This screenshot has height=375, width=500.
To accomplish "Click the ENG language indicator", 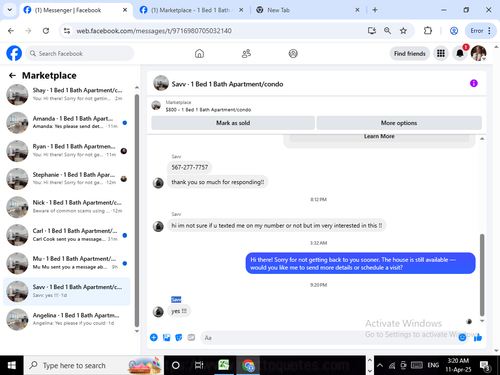I will tap(433, 365).
